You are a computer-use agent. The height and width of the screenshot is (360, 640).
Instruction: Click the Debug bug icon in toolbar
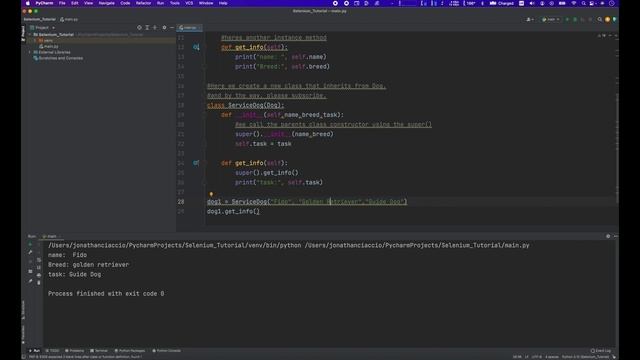click(575, 19)
